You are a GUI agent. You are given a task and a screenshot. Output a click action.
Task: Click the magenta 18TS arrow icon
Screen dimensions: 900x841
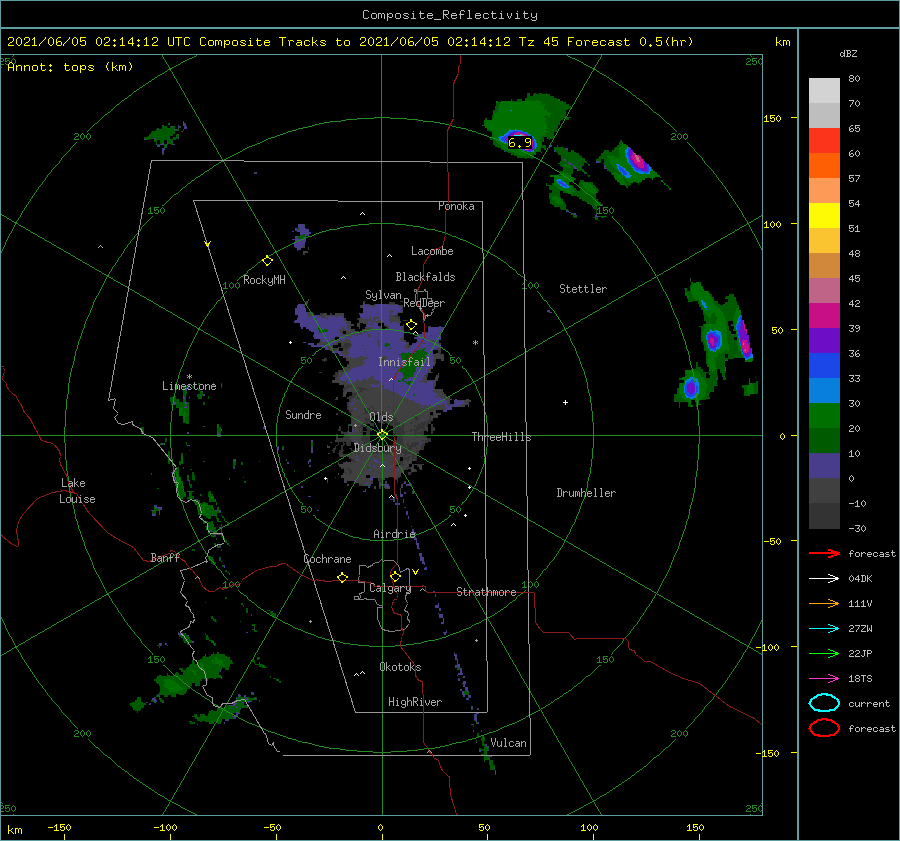pos(824,679)
